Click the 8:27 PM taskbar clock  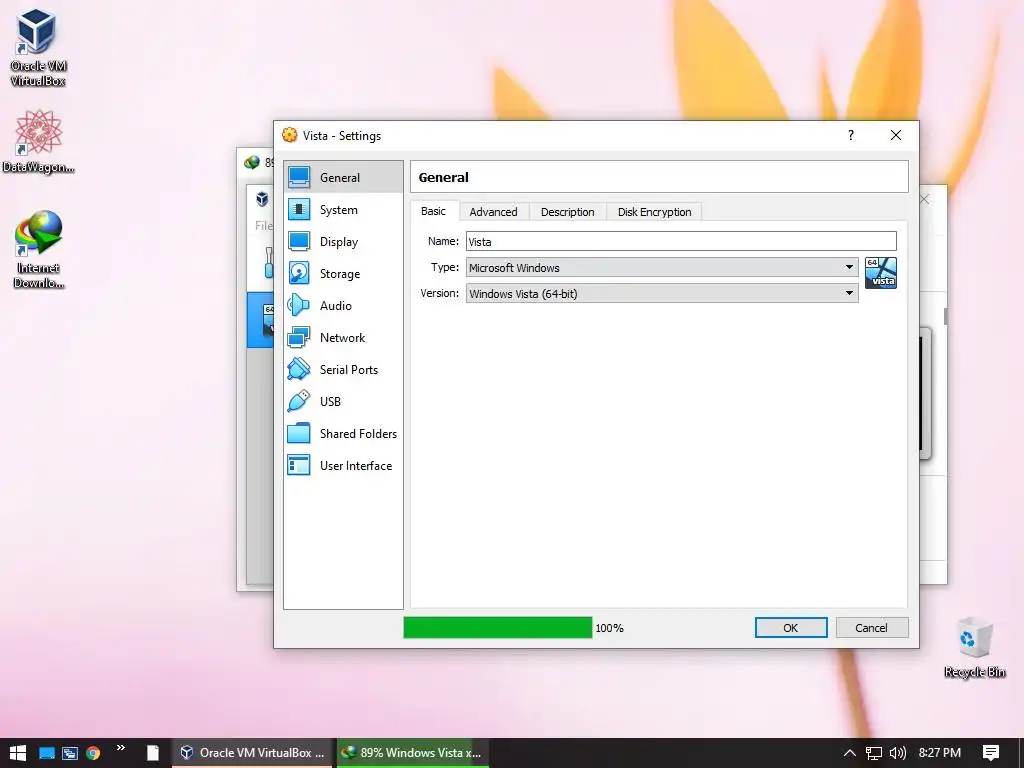point(940,752)
